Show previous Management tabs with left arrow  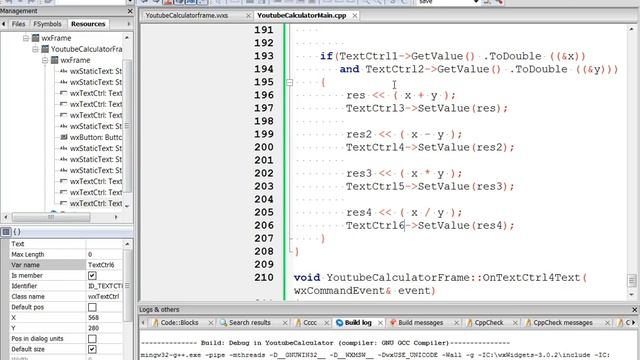4,24
